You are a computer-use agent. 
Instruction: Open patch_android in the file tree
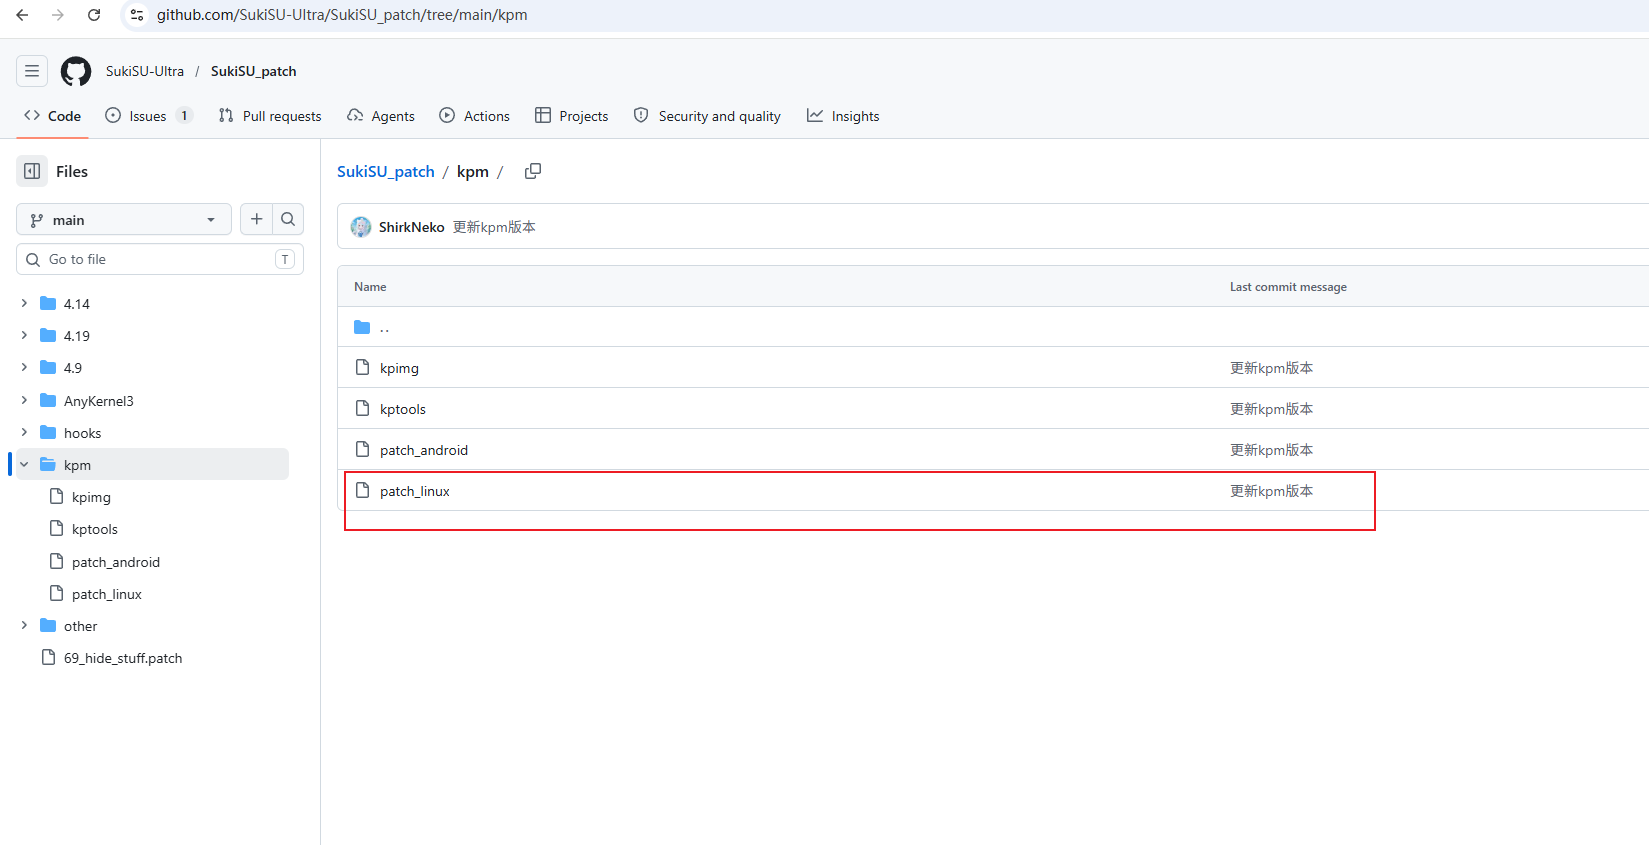116,562
